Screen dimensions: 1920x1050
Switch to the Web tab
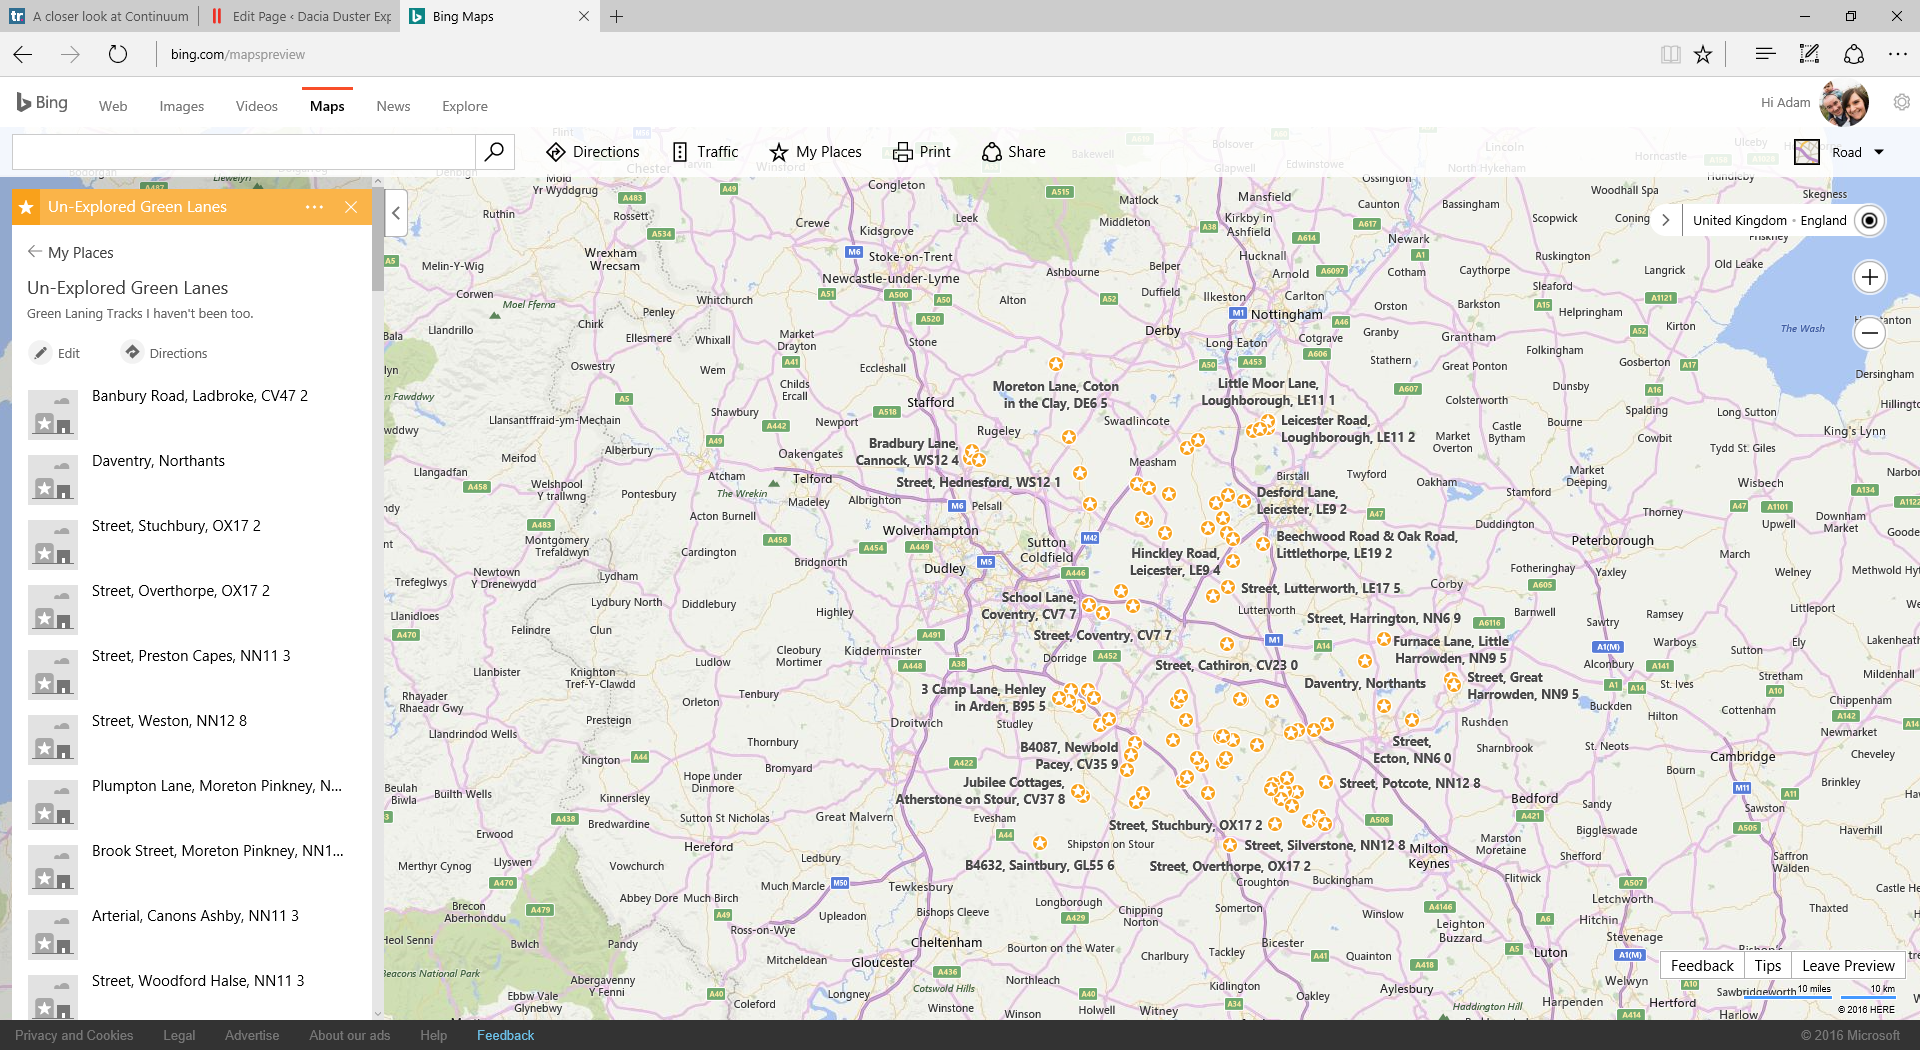tap(113, 106)
